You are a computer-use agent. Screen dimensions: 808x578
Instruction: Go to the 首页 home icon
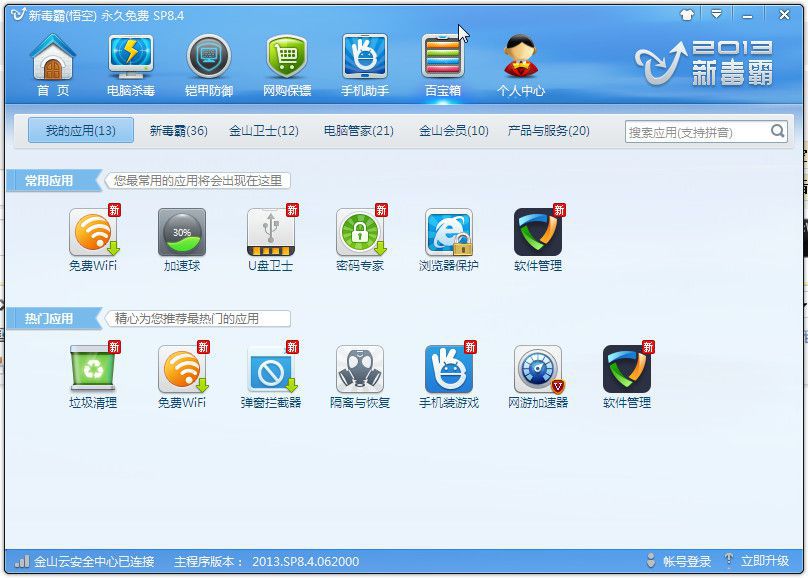(x=53, y=65)
